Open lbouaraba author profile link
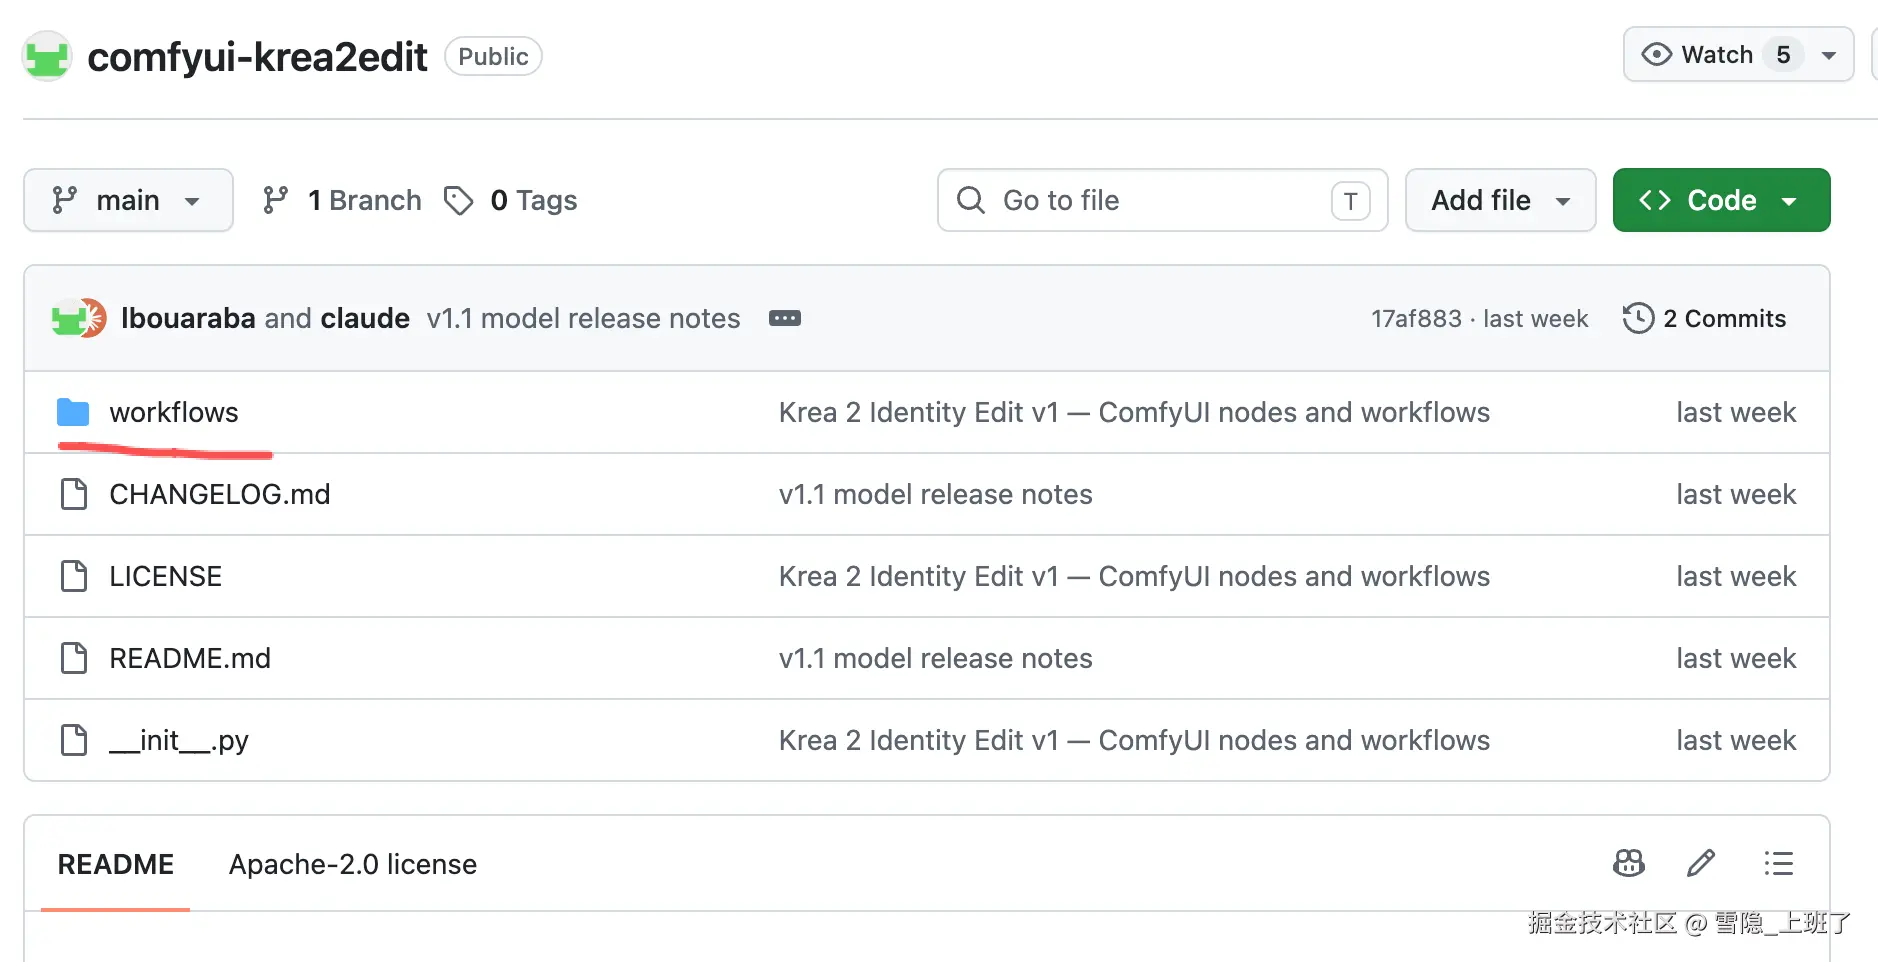 [x=188, y=318]
